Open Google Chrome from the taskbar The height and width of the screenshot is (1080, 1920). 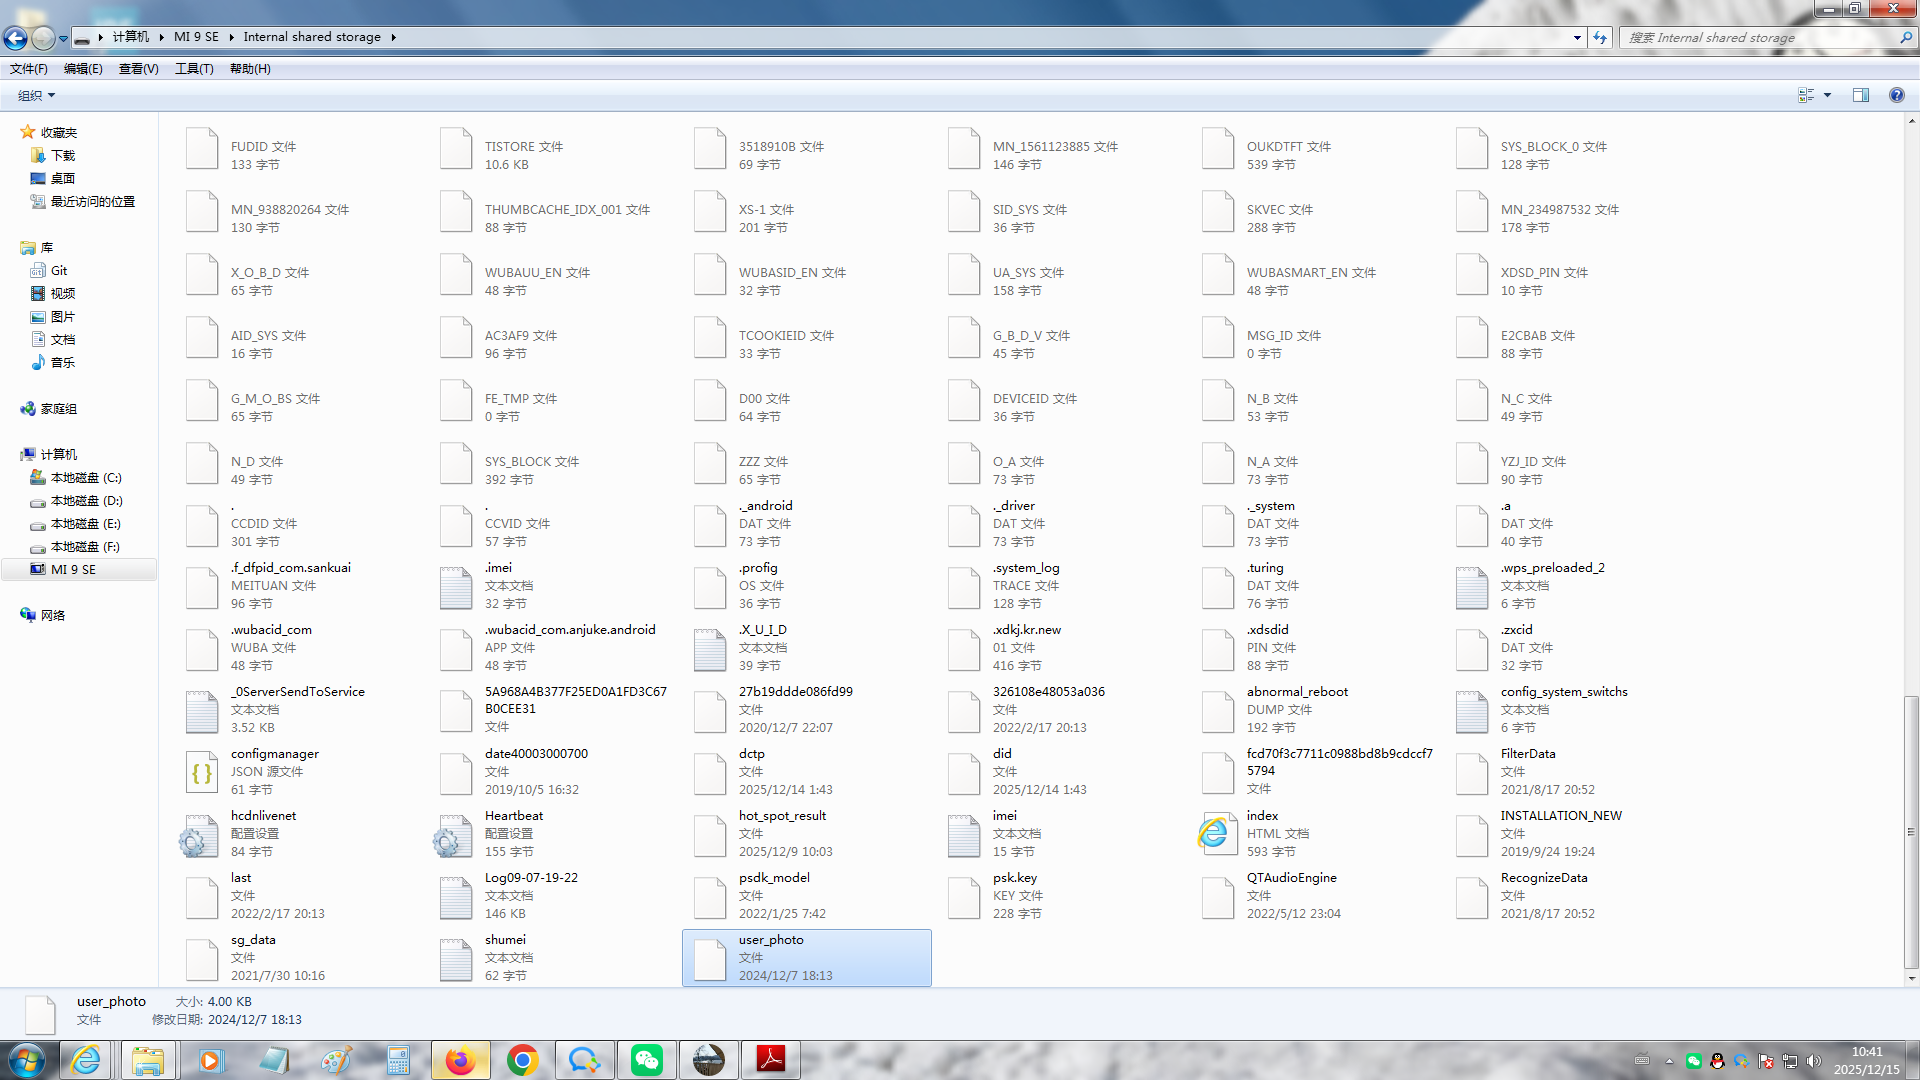tap(522, 1060)
